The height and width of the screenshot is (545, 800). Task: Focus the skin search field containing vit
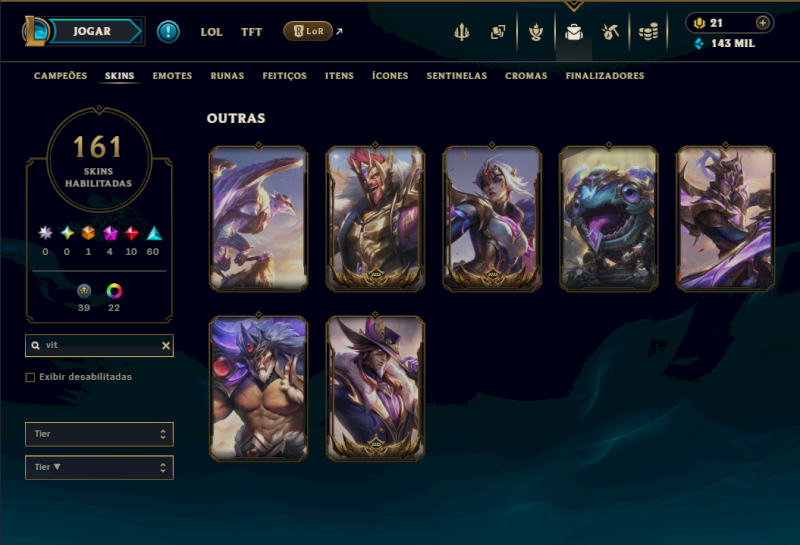coord(99,345)
